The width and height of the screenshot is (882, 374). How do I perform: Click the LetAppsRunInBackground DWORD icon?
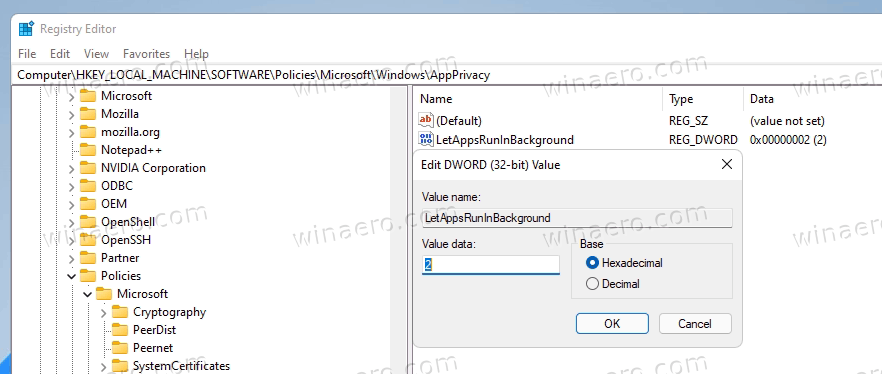click(x=426, y=139)
